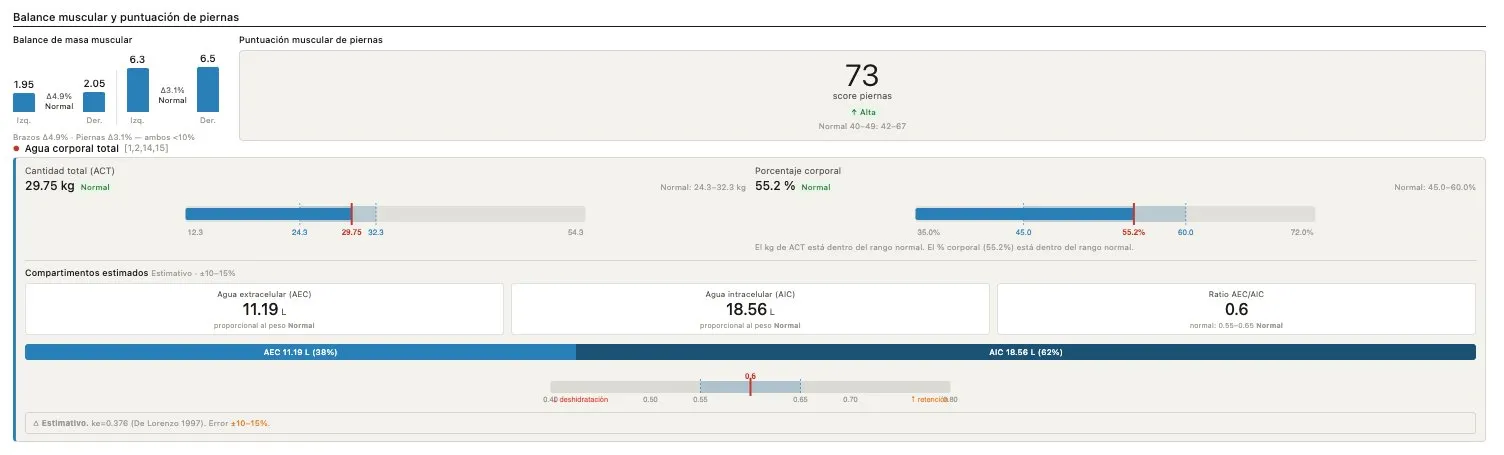
Task: Click the red dot beside Agua corporal total
Action: point(17,148)
